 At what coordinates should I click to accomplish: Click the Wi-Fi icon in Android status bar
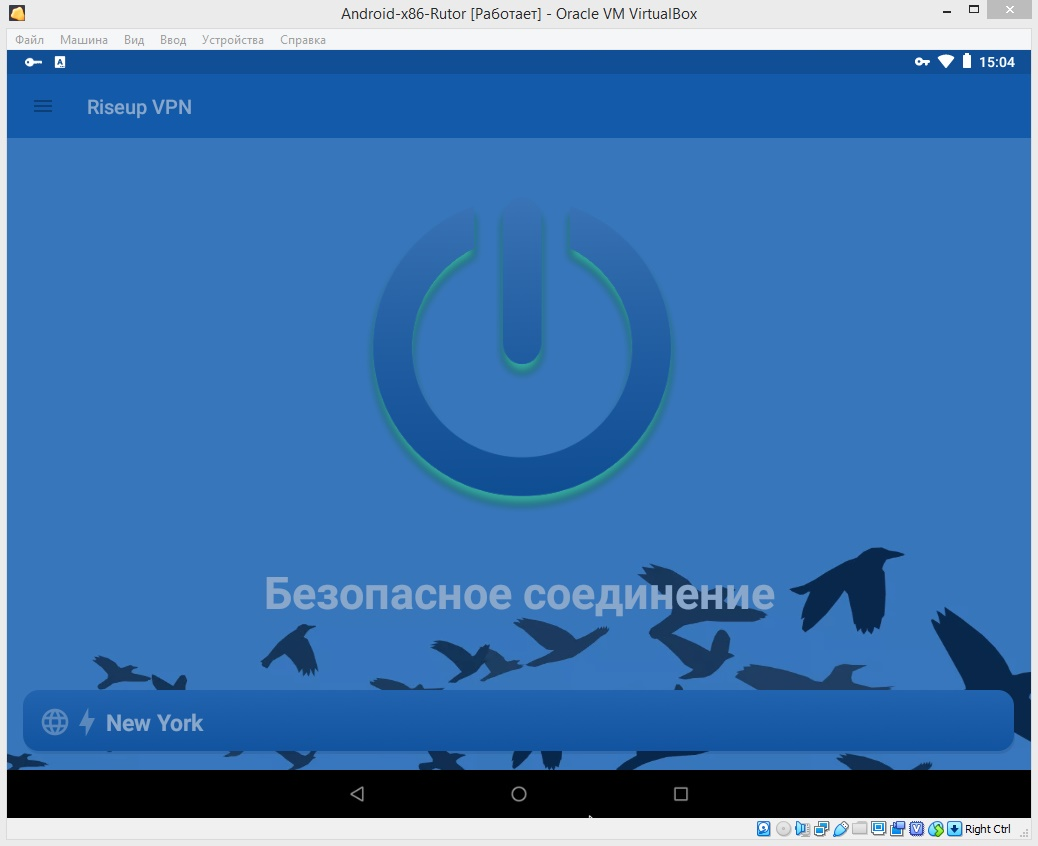pyautogui.click(x=945, y=62)
